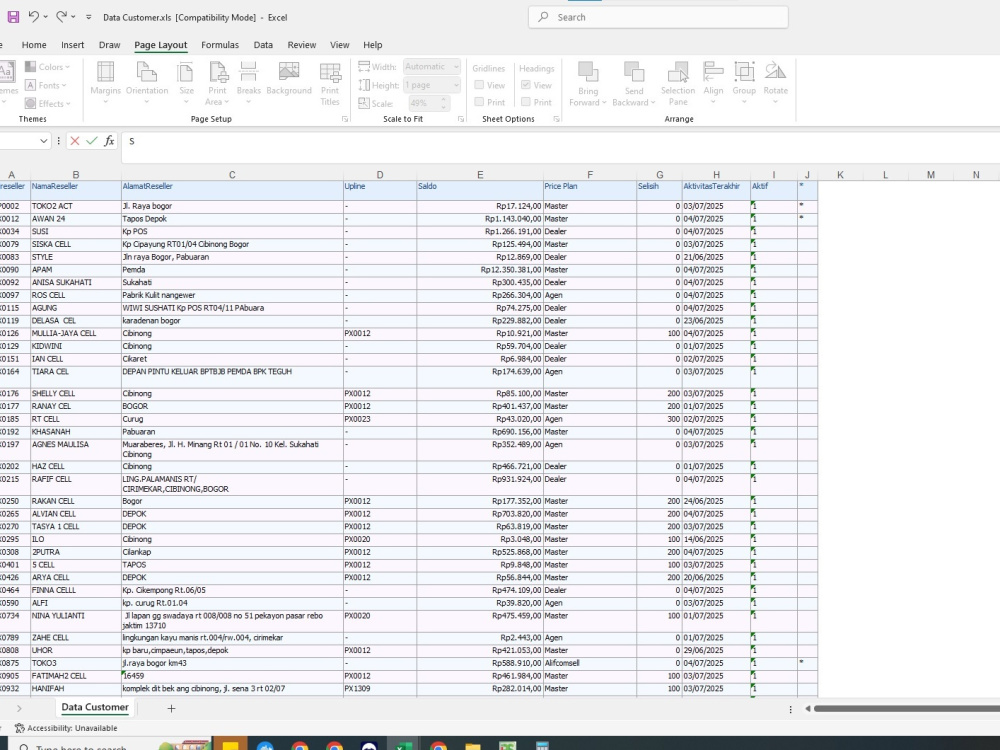Open the Selection Pane
Screen dimensions: 1000x750
(678, 83)
